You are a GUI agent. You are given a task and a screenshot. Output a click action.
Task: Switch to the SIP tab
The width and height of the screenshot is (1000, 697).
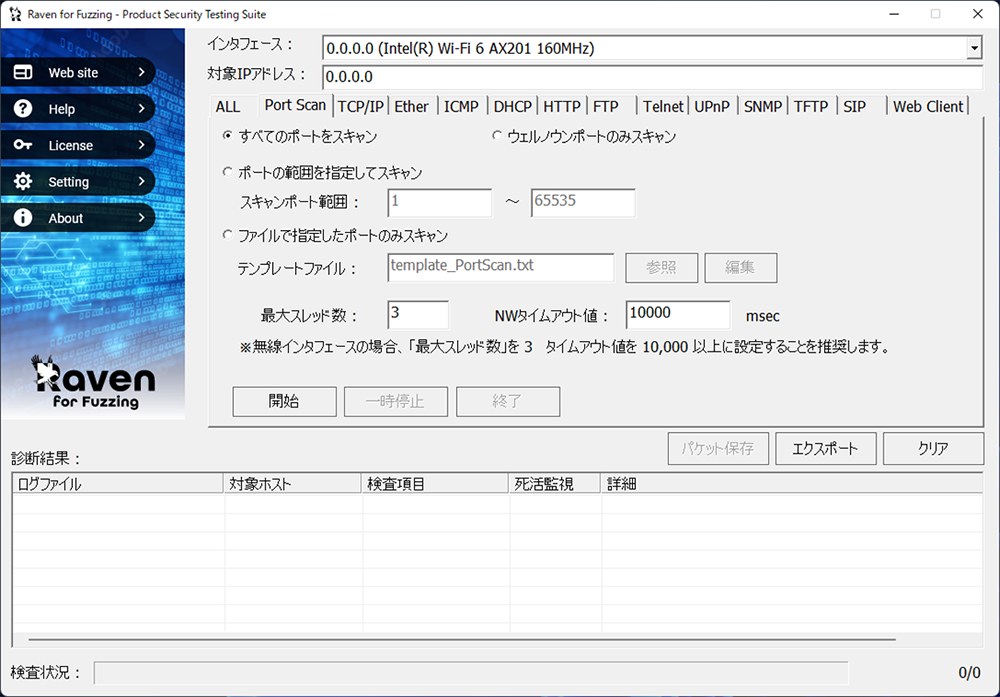click(855, 106)
